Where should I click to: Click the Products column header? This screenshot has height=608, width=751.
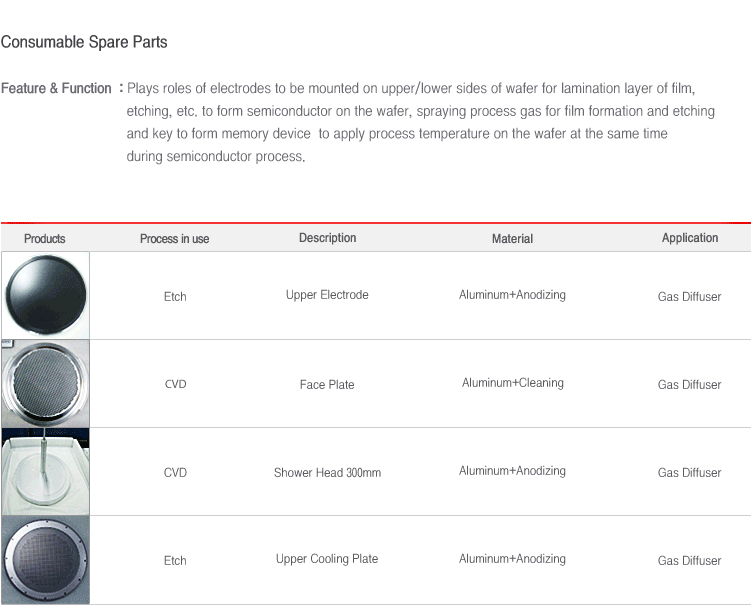click(45, 239)
